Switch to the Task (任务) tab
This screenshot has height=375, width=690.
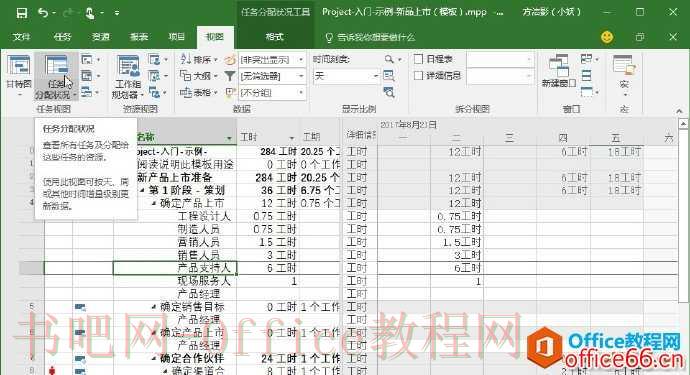pos(62,37)
